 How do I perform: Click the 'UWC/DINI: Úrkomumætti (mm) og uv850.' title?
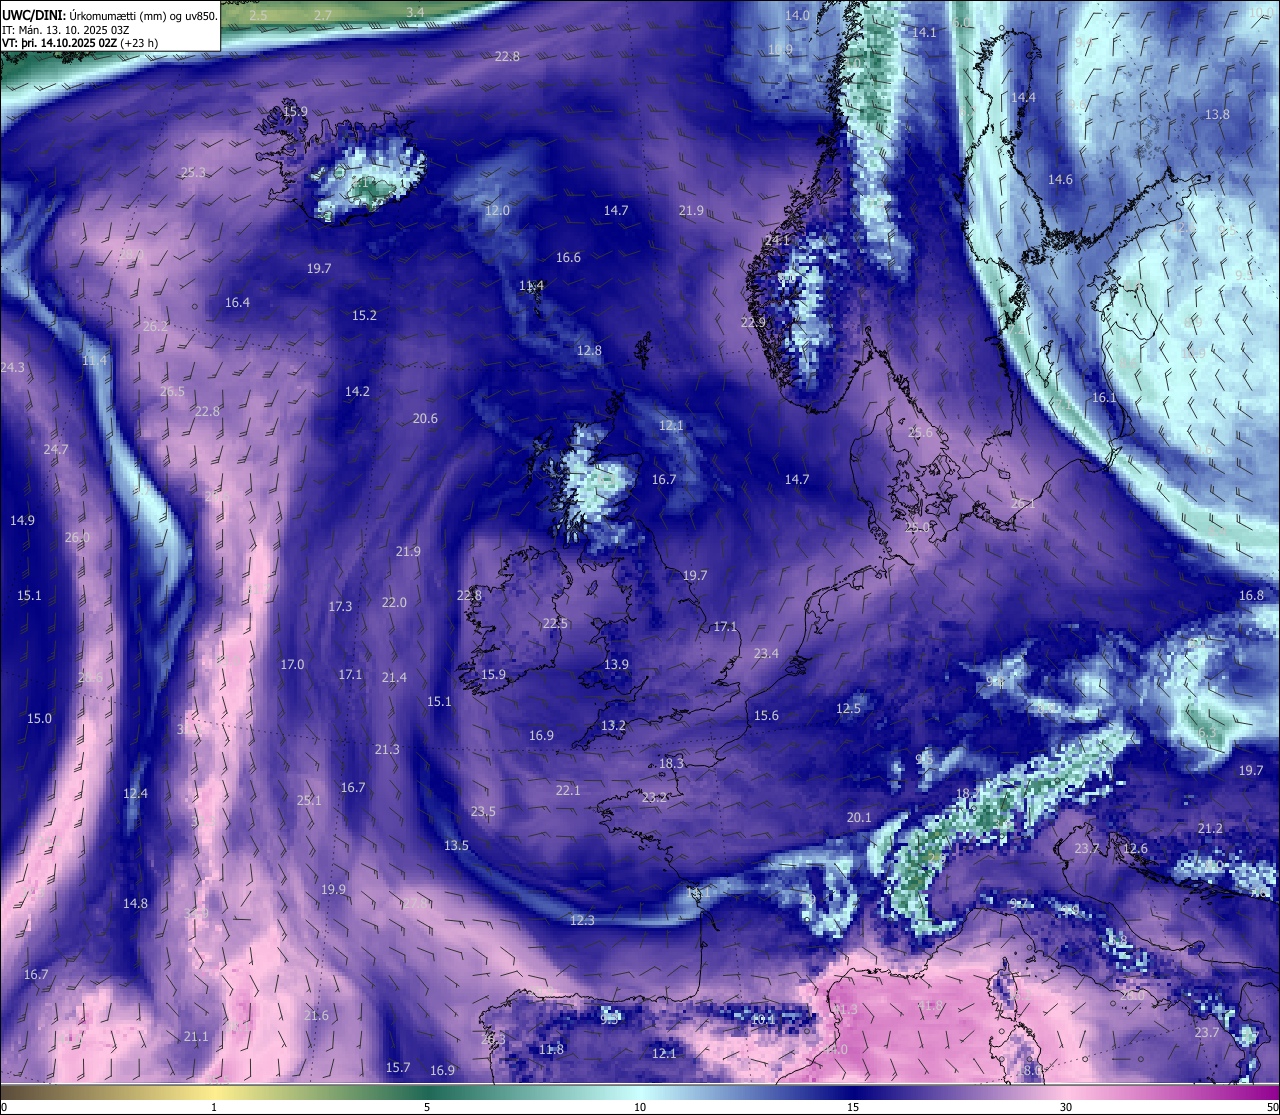110,15
